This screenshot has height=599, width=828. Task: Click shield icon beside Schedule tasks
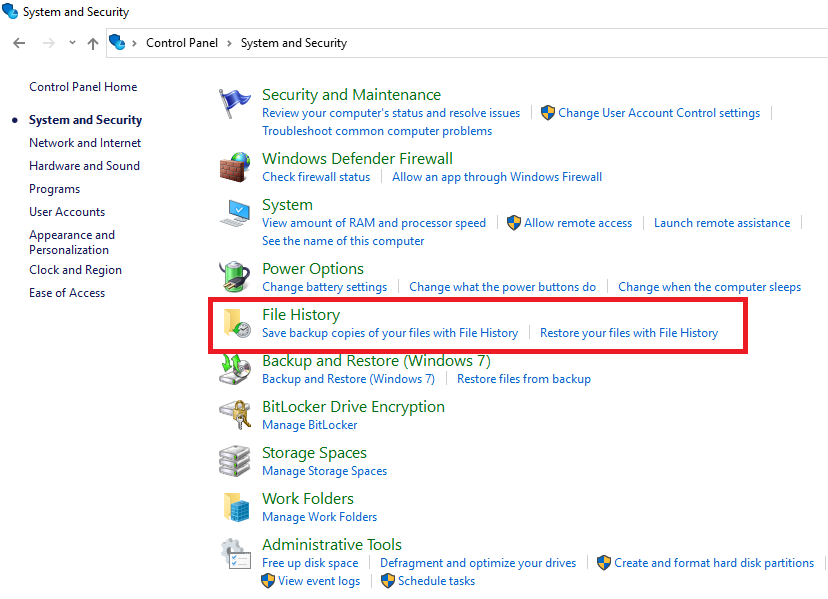point(388,581)
